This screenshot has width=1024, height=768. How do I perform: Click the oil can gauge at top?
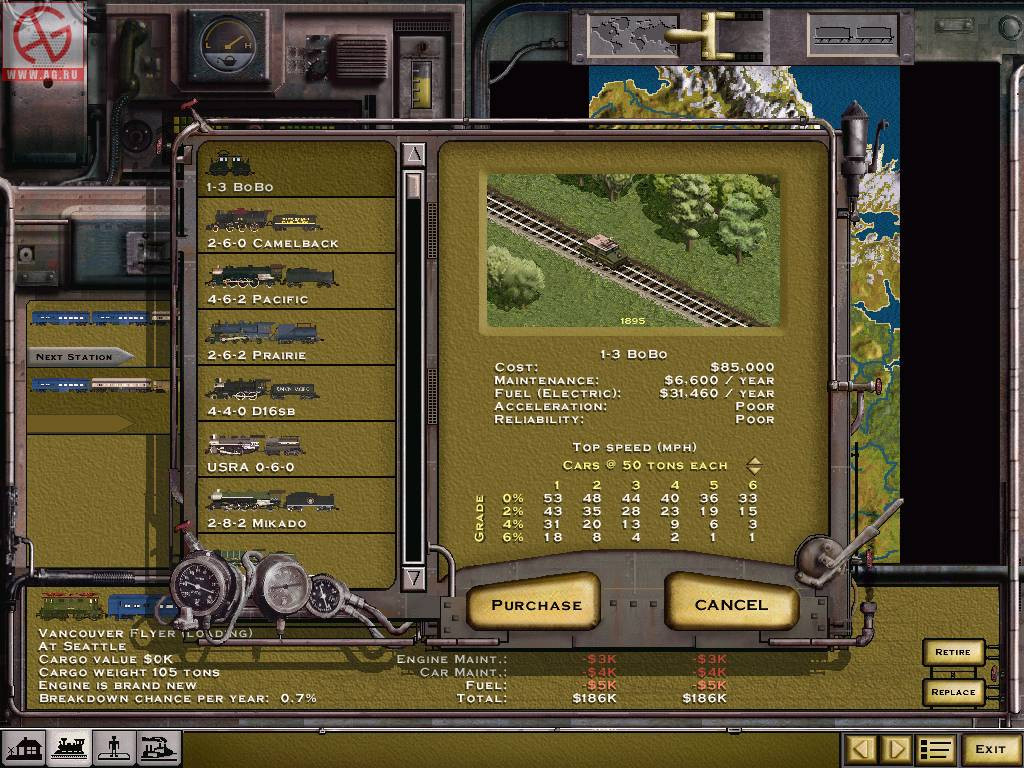tap(227, 44)
